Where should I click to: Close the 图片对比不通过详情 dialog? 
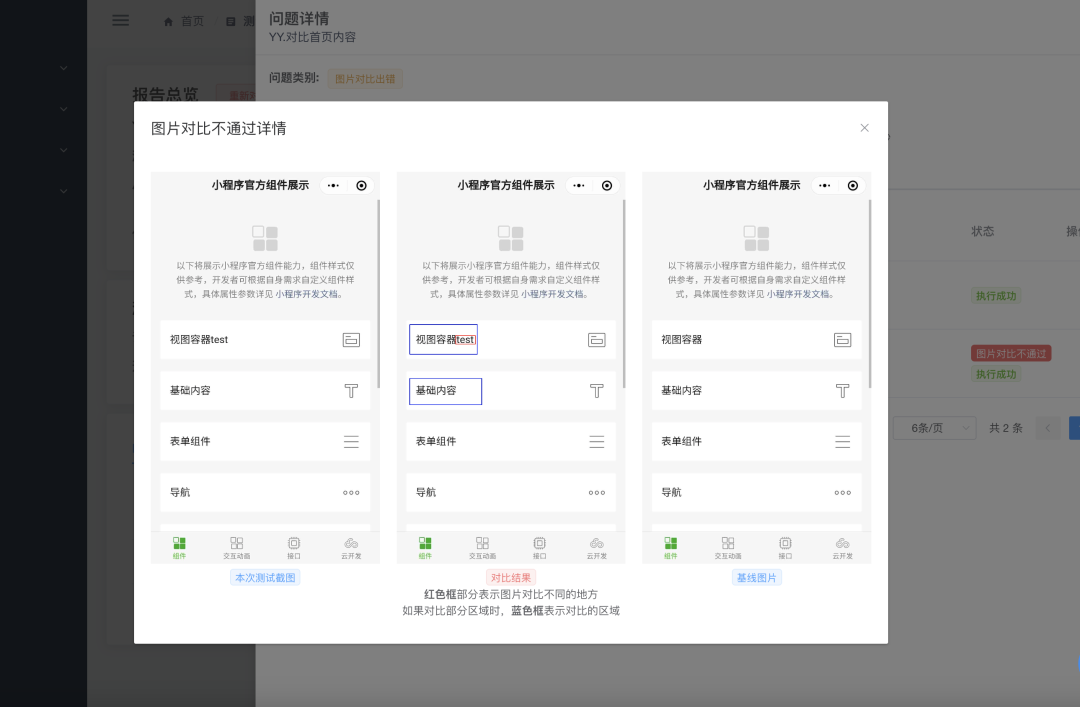pos(864,128)
